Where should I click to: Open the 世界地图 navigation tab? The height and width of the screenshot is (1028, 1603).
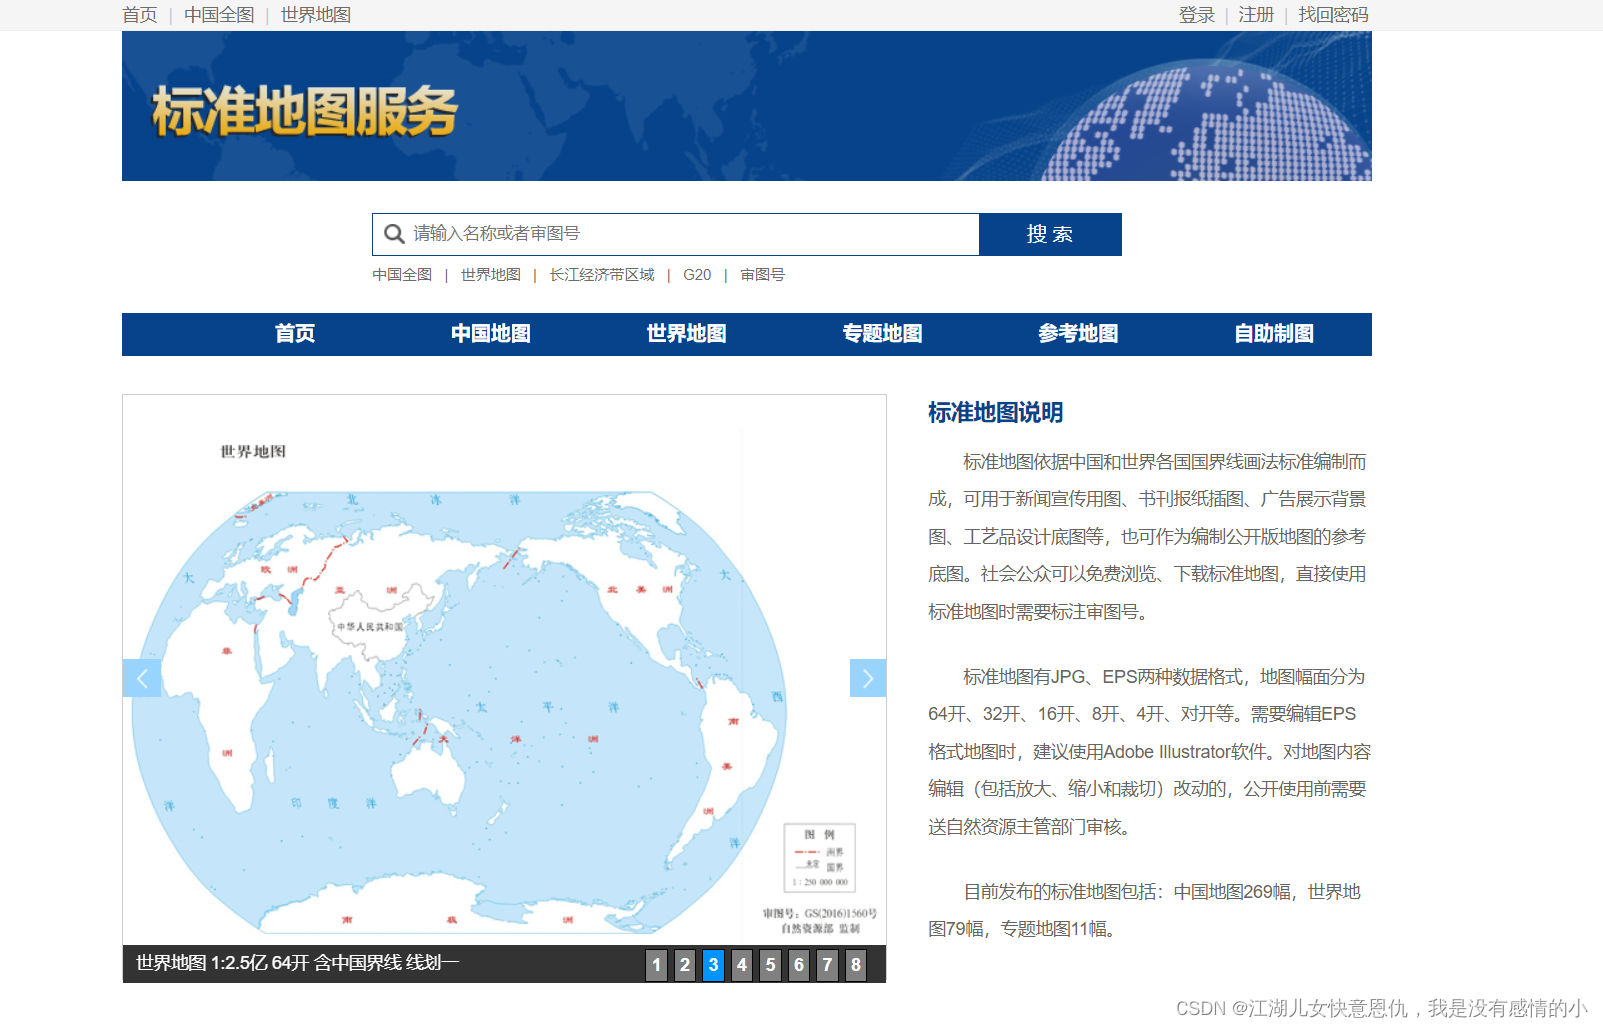(x=685, y=334)
